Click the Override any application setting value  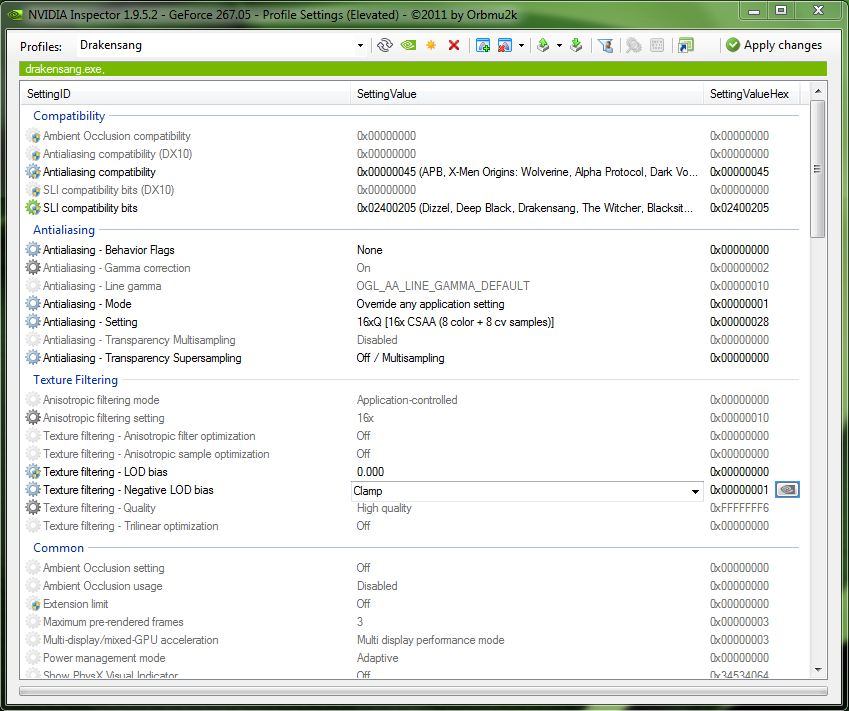tap(430, 304)
